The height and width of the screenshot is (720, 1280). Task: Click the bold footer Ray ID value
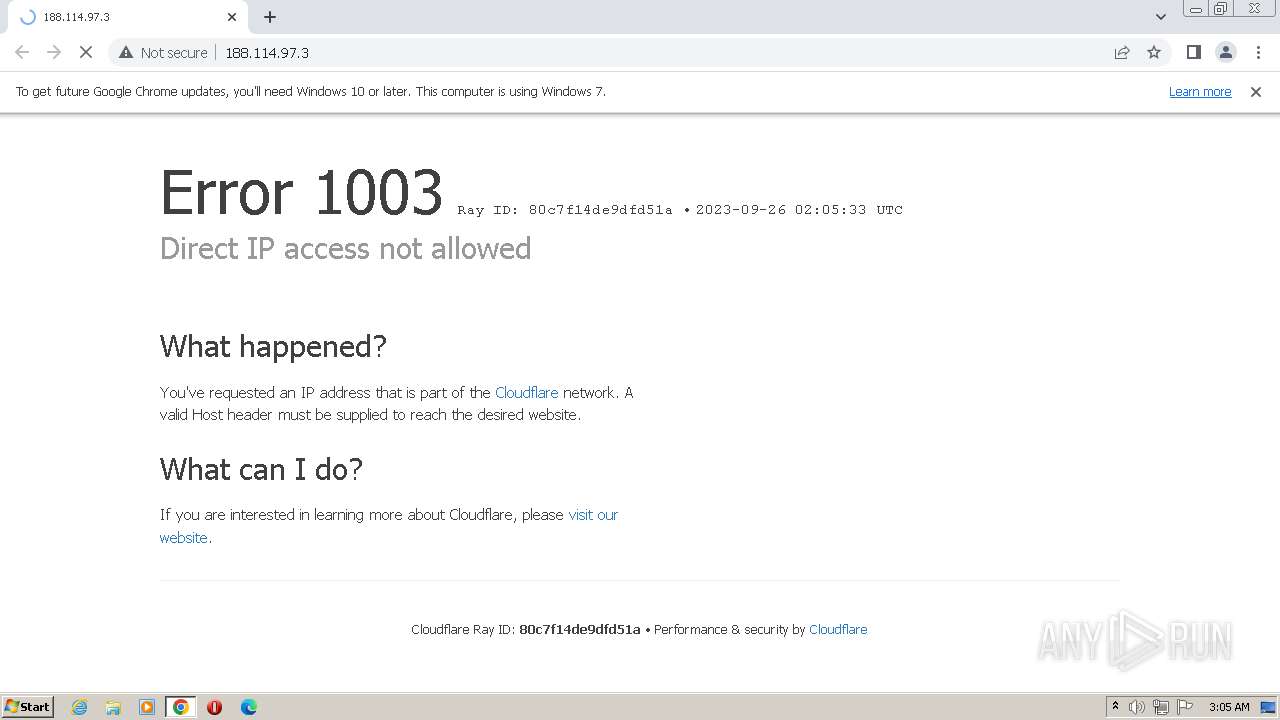(580, 629)
